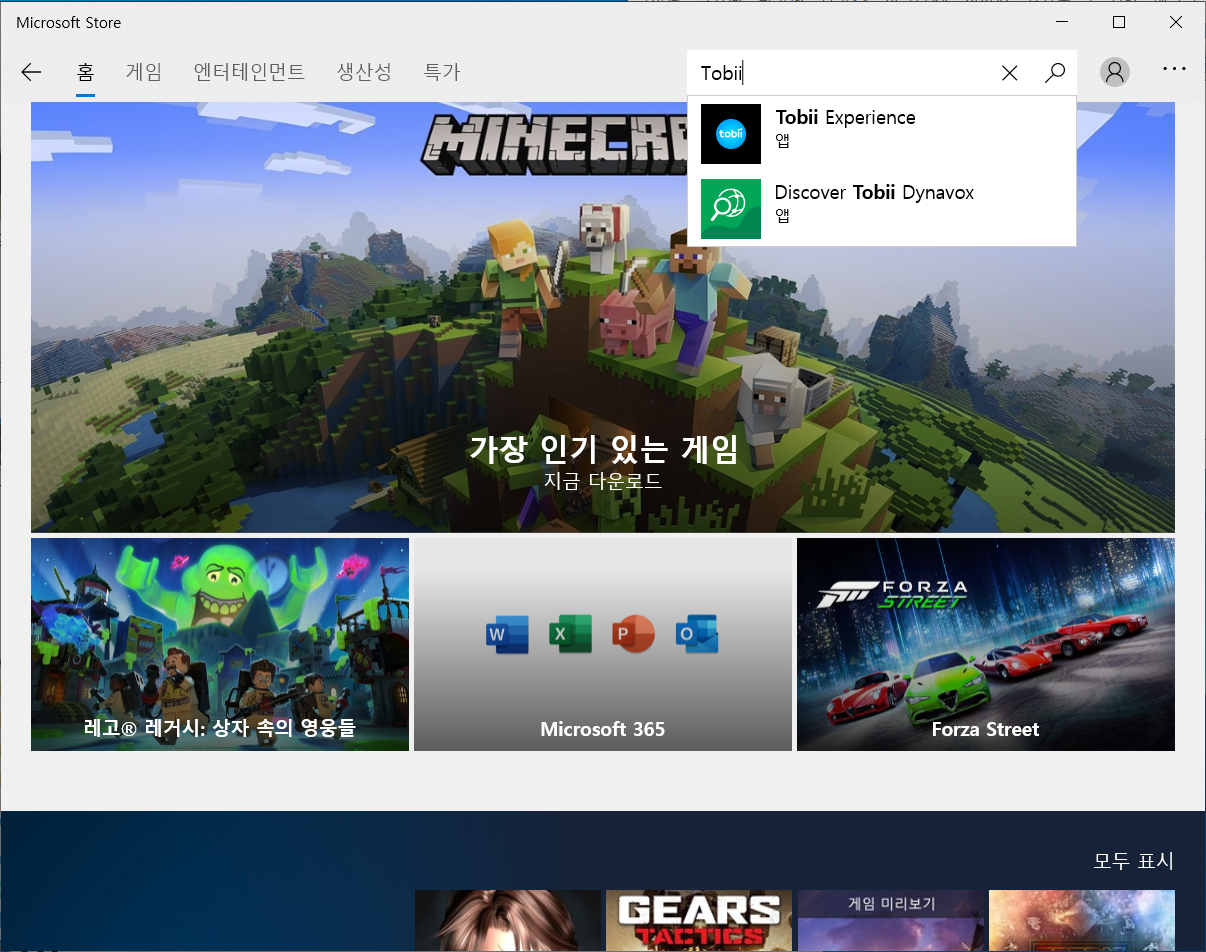Screen dimensions: 1206x952
Task: Click the Excel icon in Microsoft 365 tile
Action: 570,635
